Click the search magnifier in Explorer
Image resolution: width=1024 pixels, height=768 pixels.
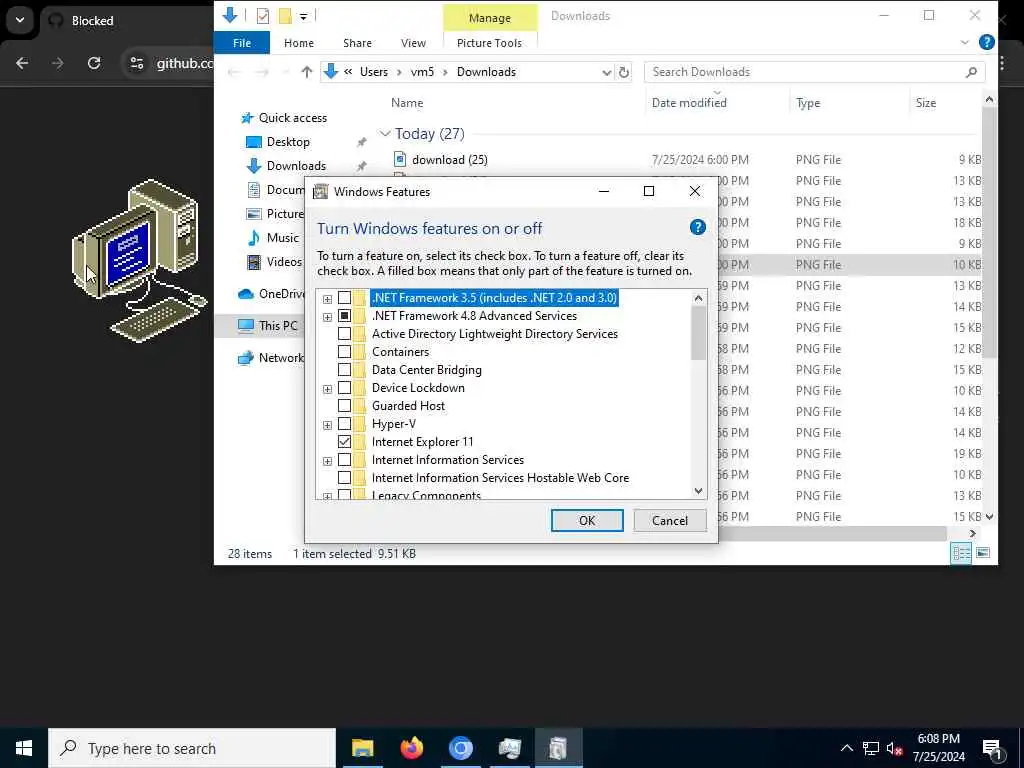971,72
